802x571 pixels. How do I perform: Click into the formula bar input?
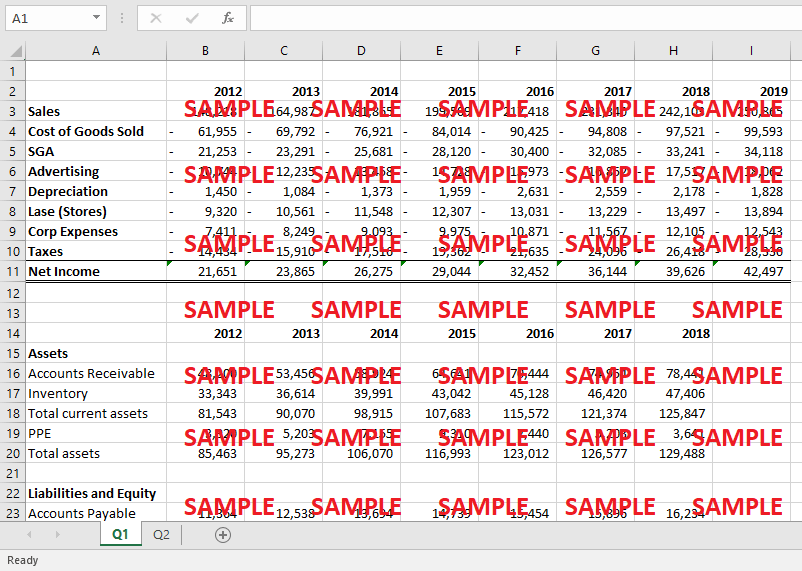pos(526,18)
